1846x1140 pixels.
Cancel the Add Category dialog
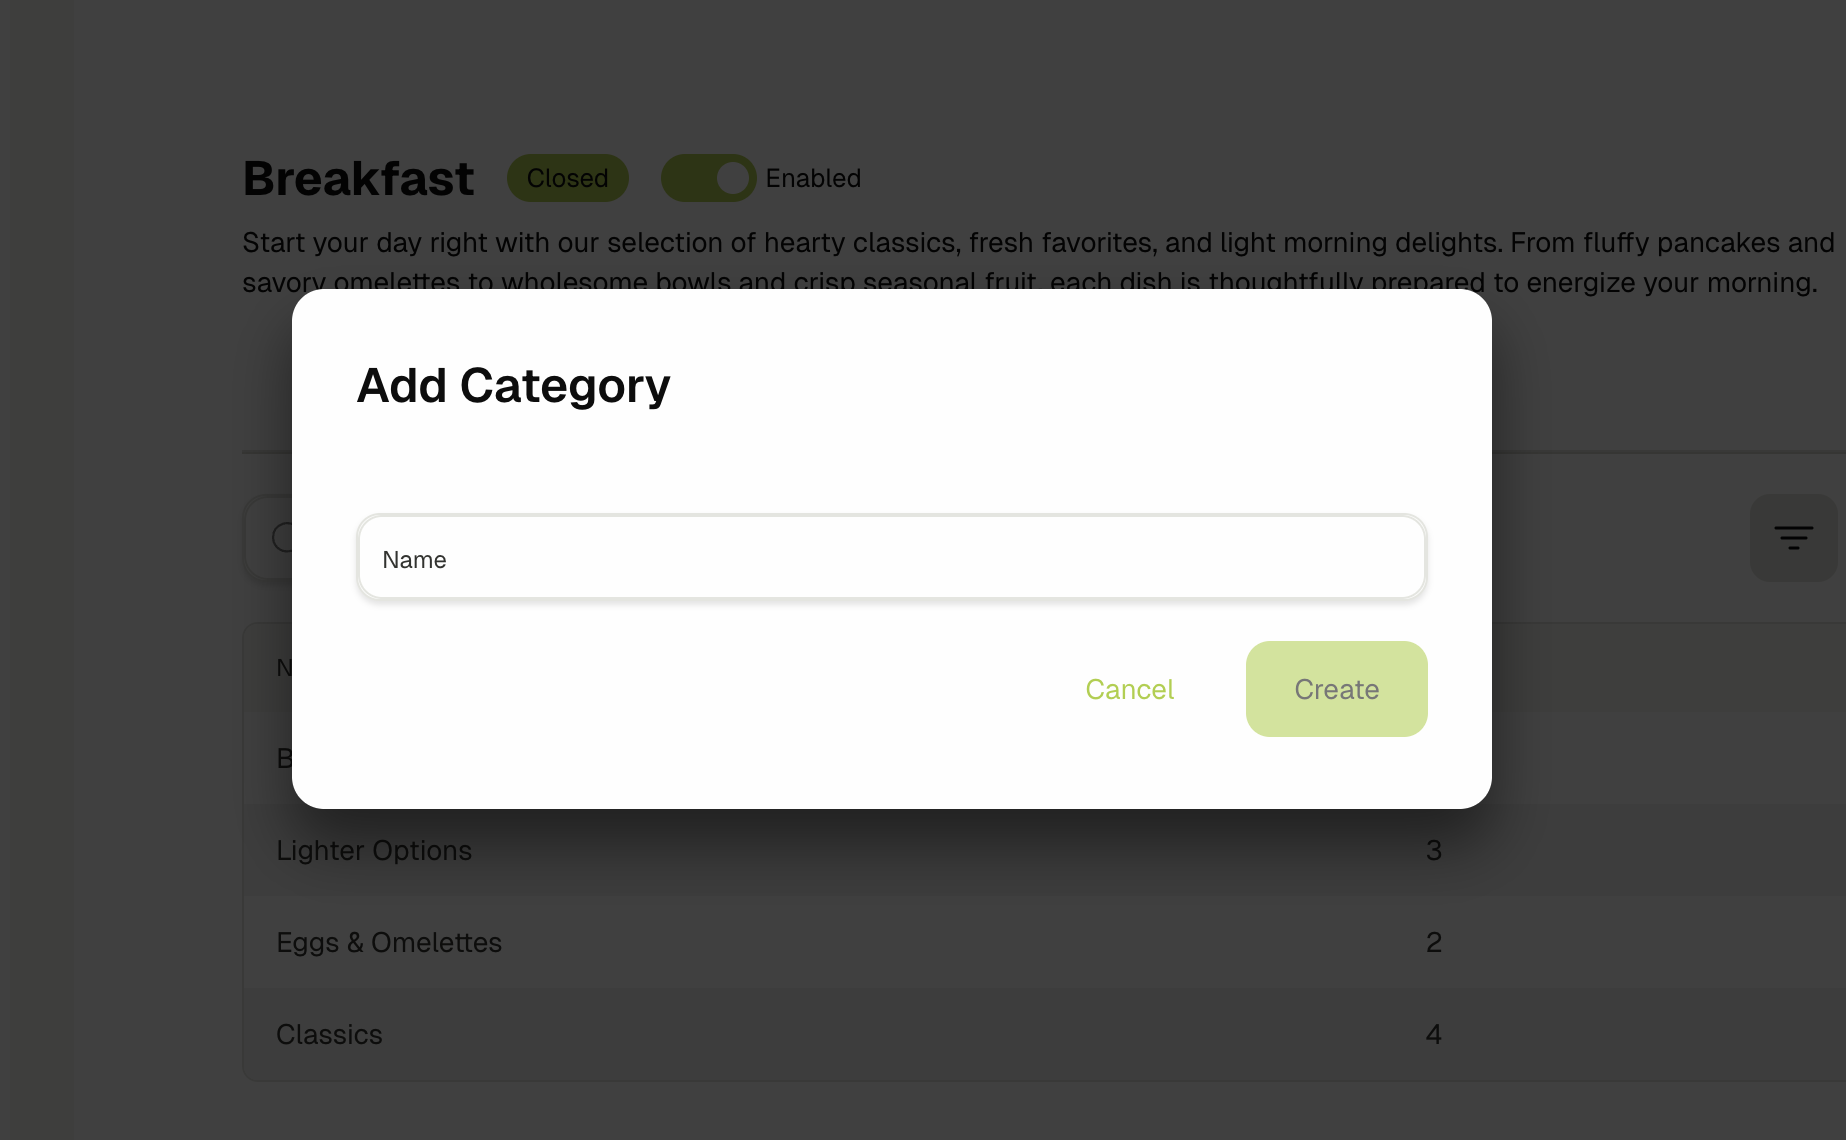(1129, 689)
